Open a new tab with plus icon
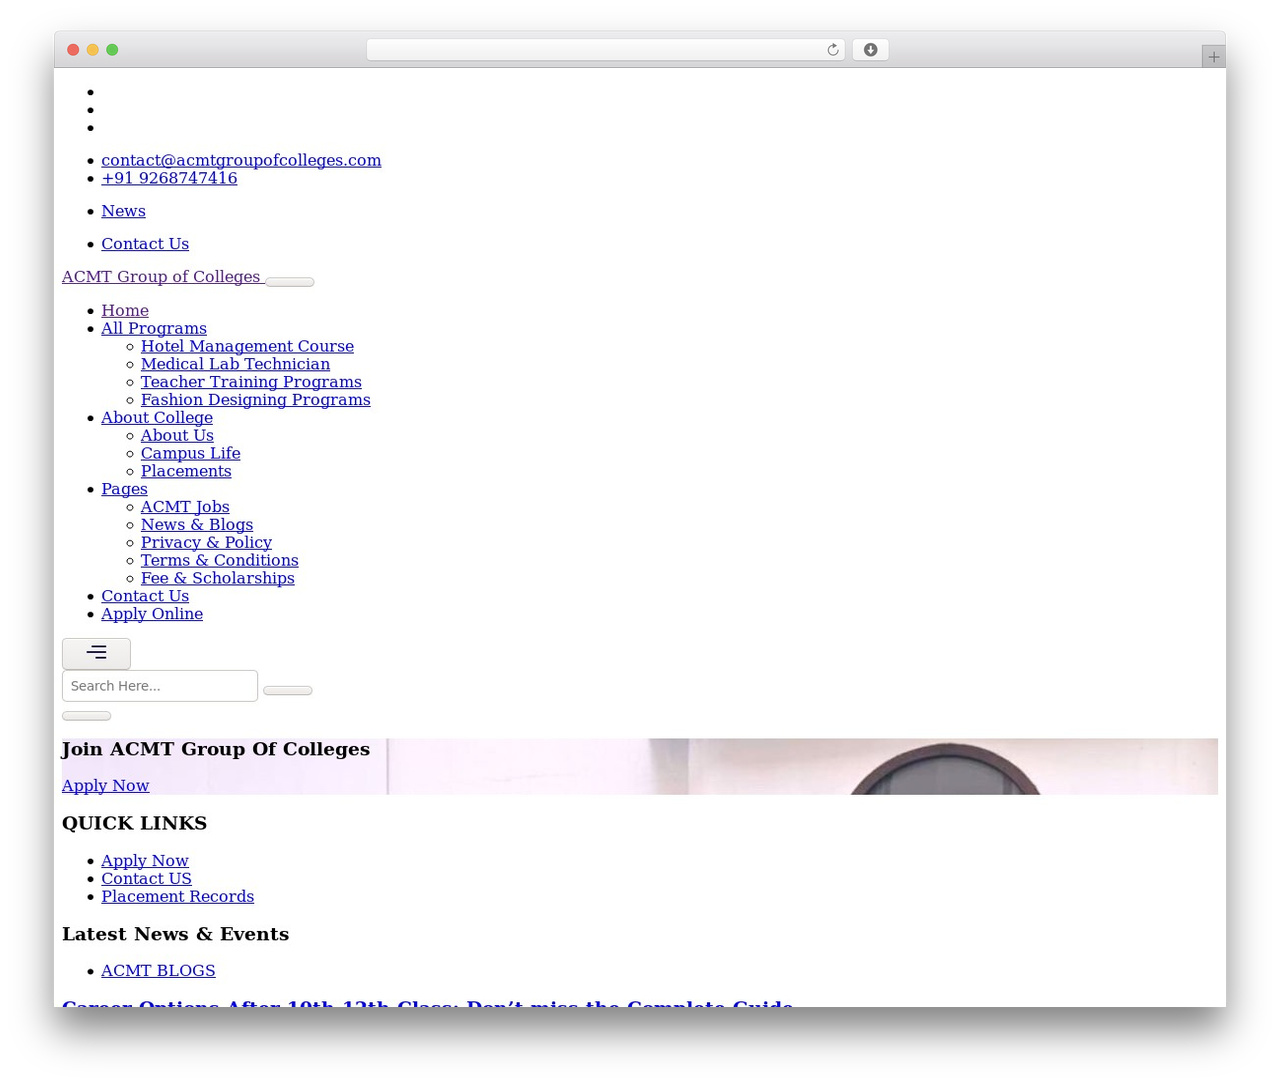 1213,57
